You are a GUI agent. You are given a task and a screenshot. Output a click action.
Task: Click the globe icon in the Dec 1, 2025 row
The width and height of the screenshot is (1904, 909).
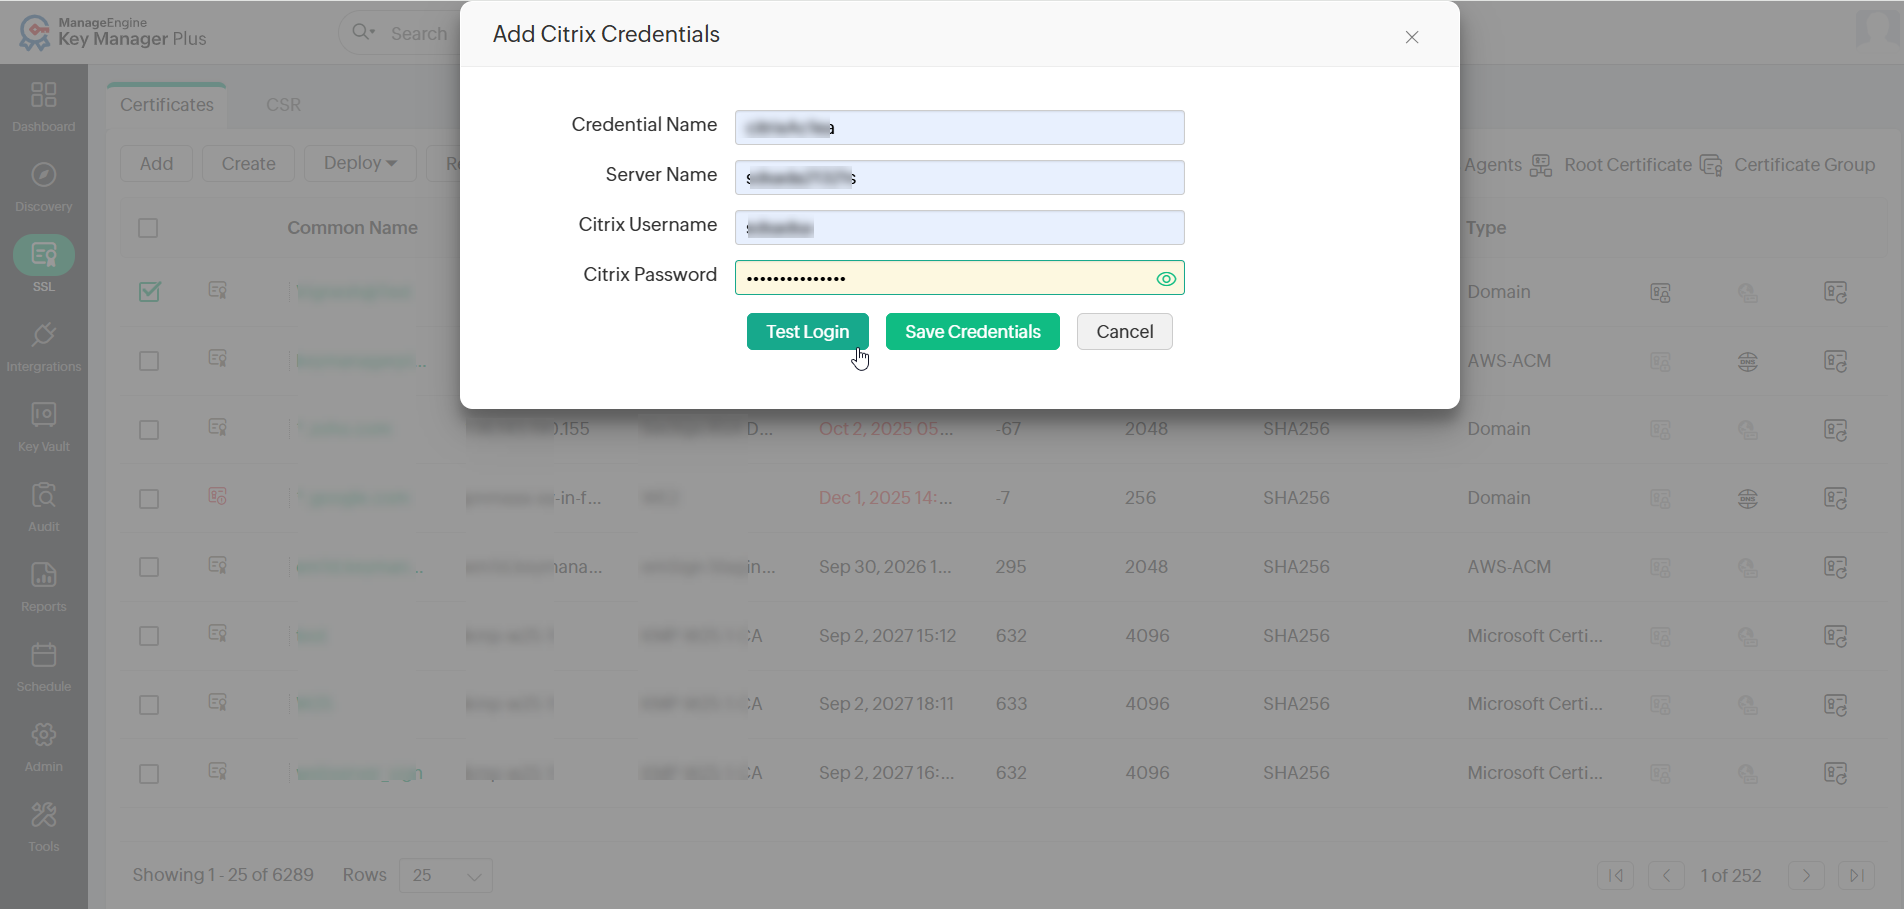pos(1748,499)
